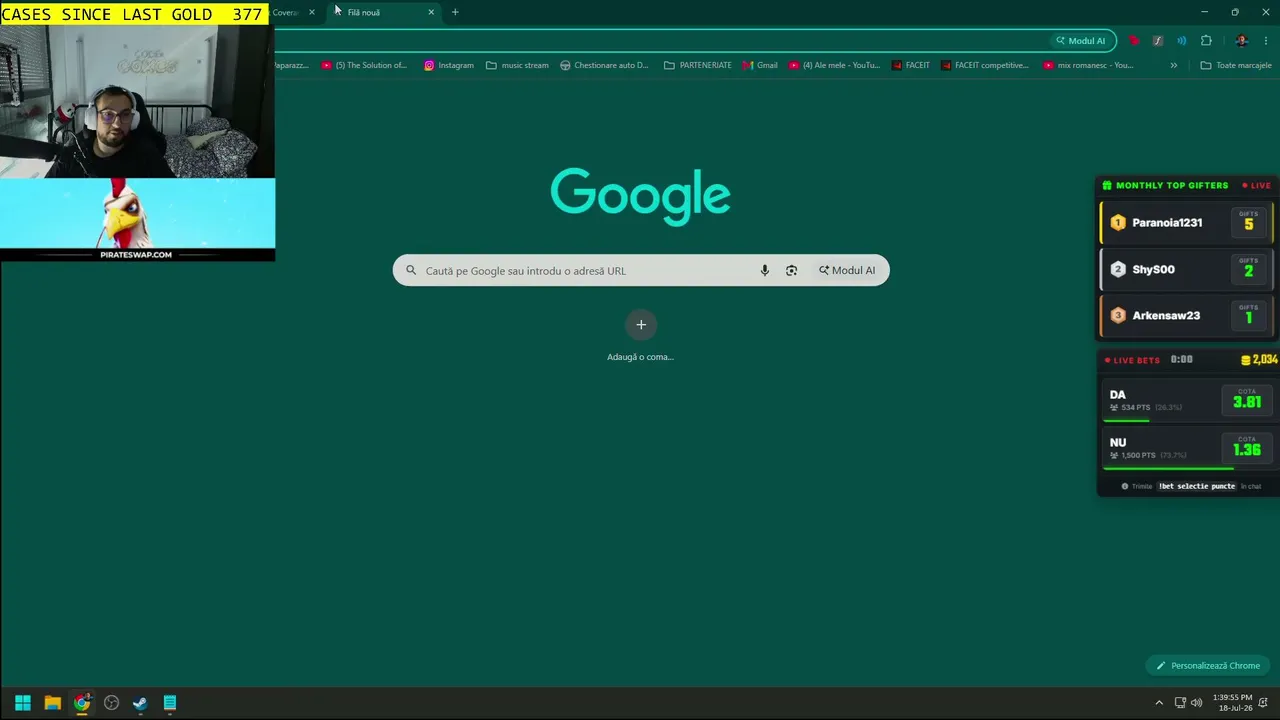Click 'Modul AI' in the address bar

pyautogui.click(x=1081, y=41)
